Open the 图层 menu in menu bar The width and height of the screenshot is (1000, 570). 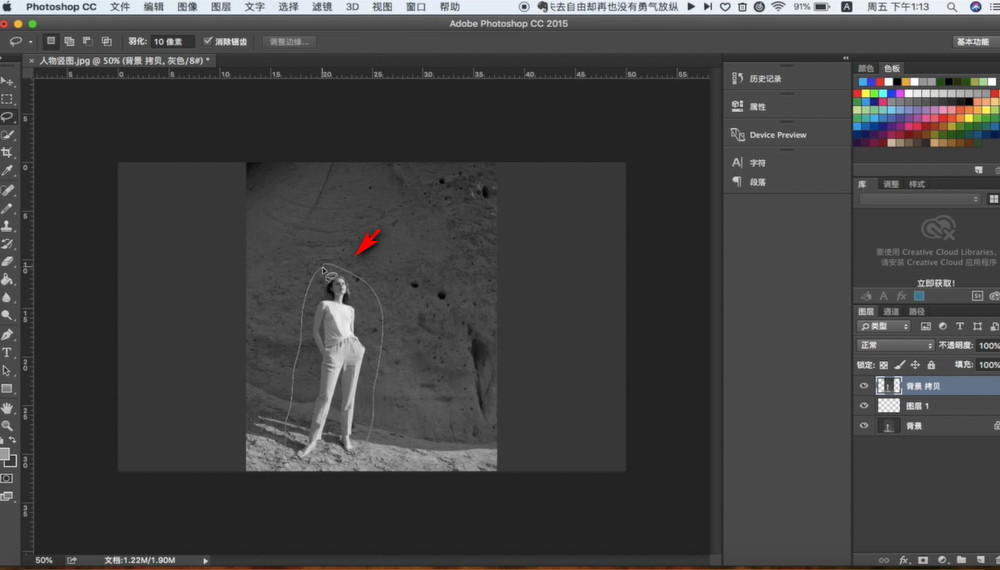[221, 7]
